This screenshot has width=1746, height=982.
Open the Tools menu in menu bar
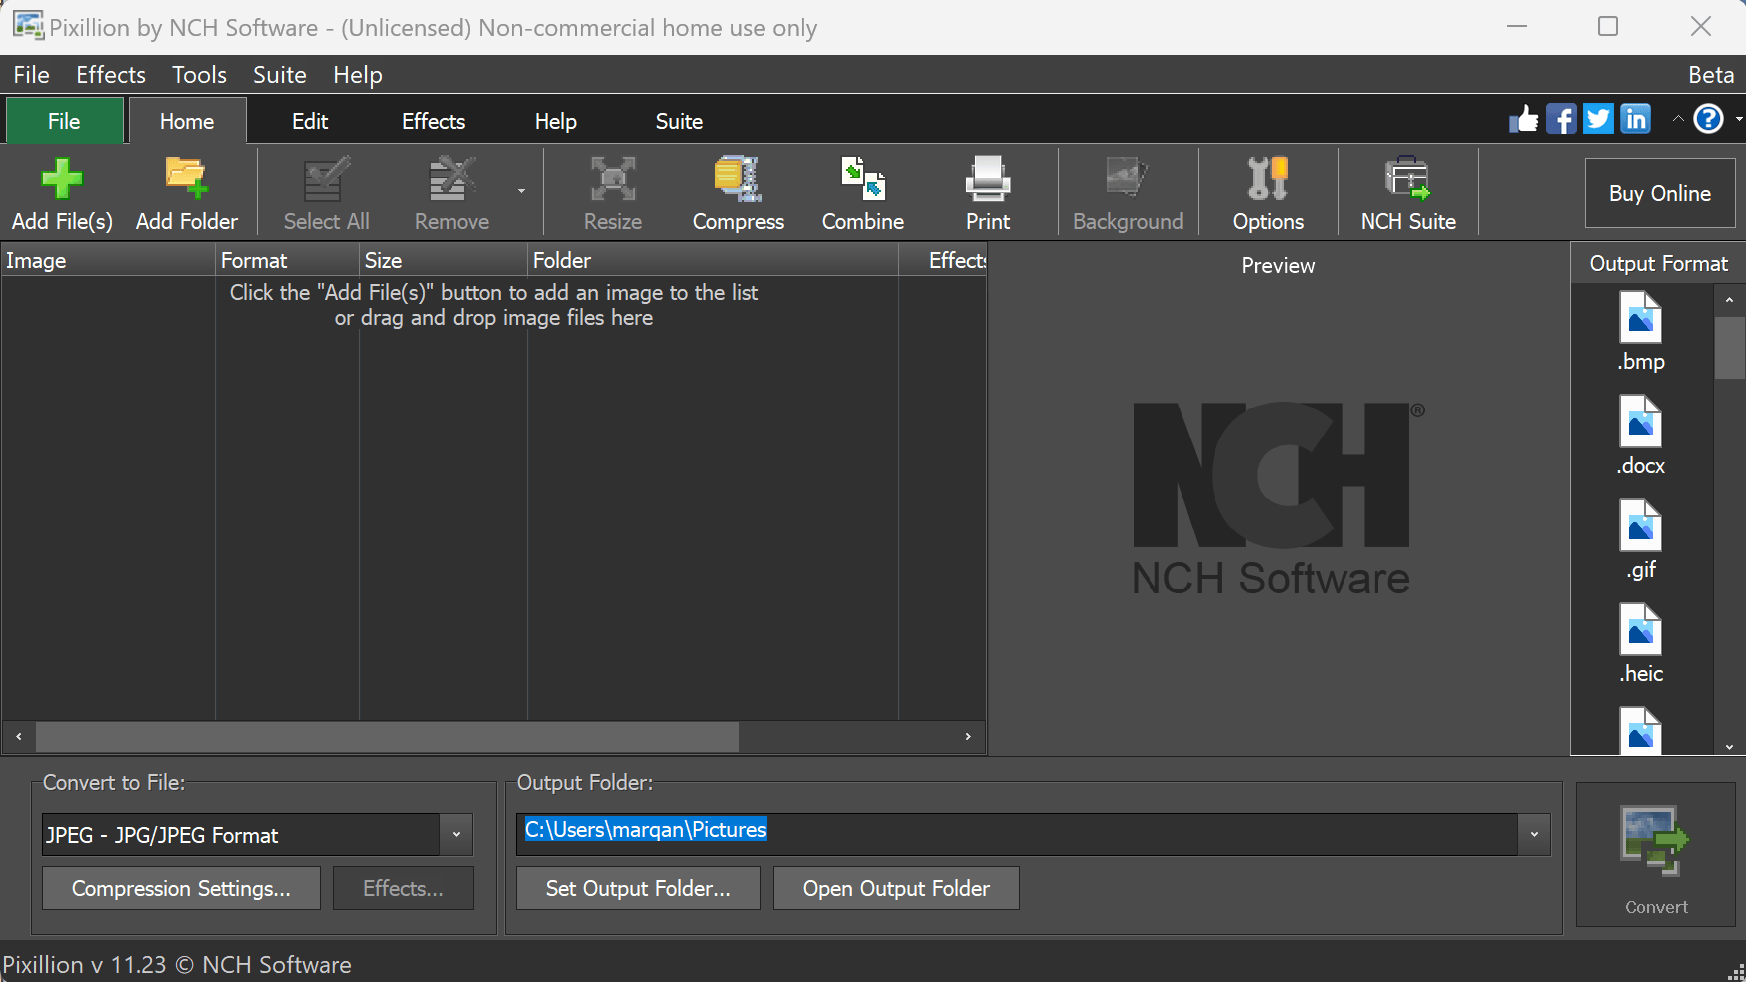pos(199,75)
